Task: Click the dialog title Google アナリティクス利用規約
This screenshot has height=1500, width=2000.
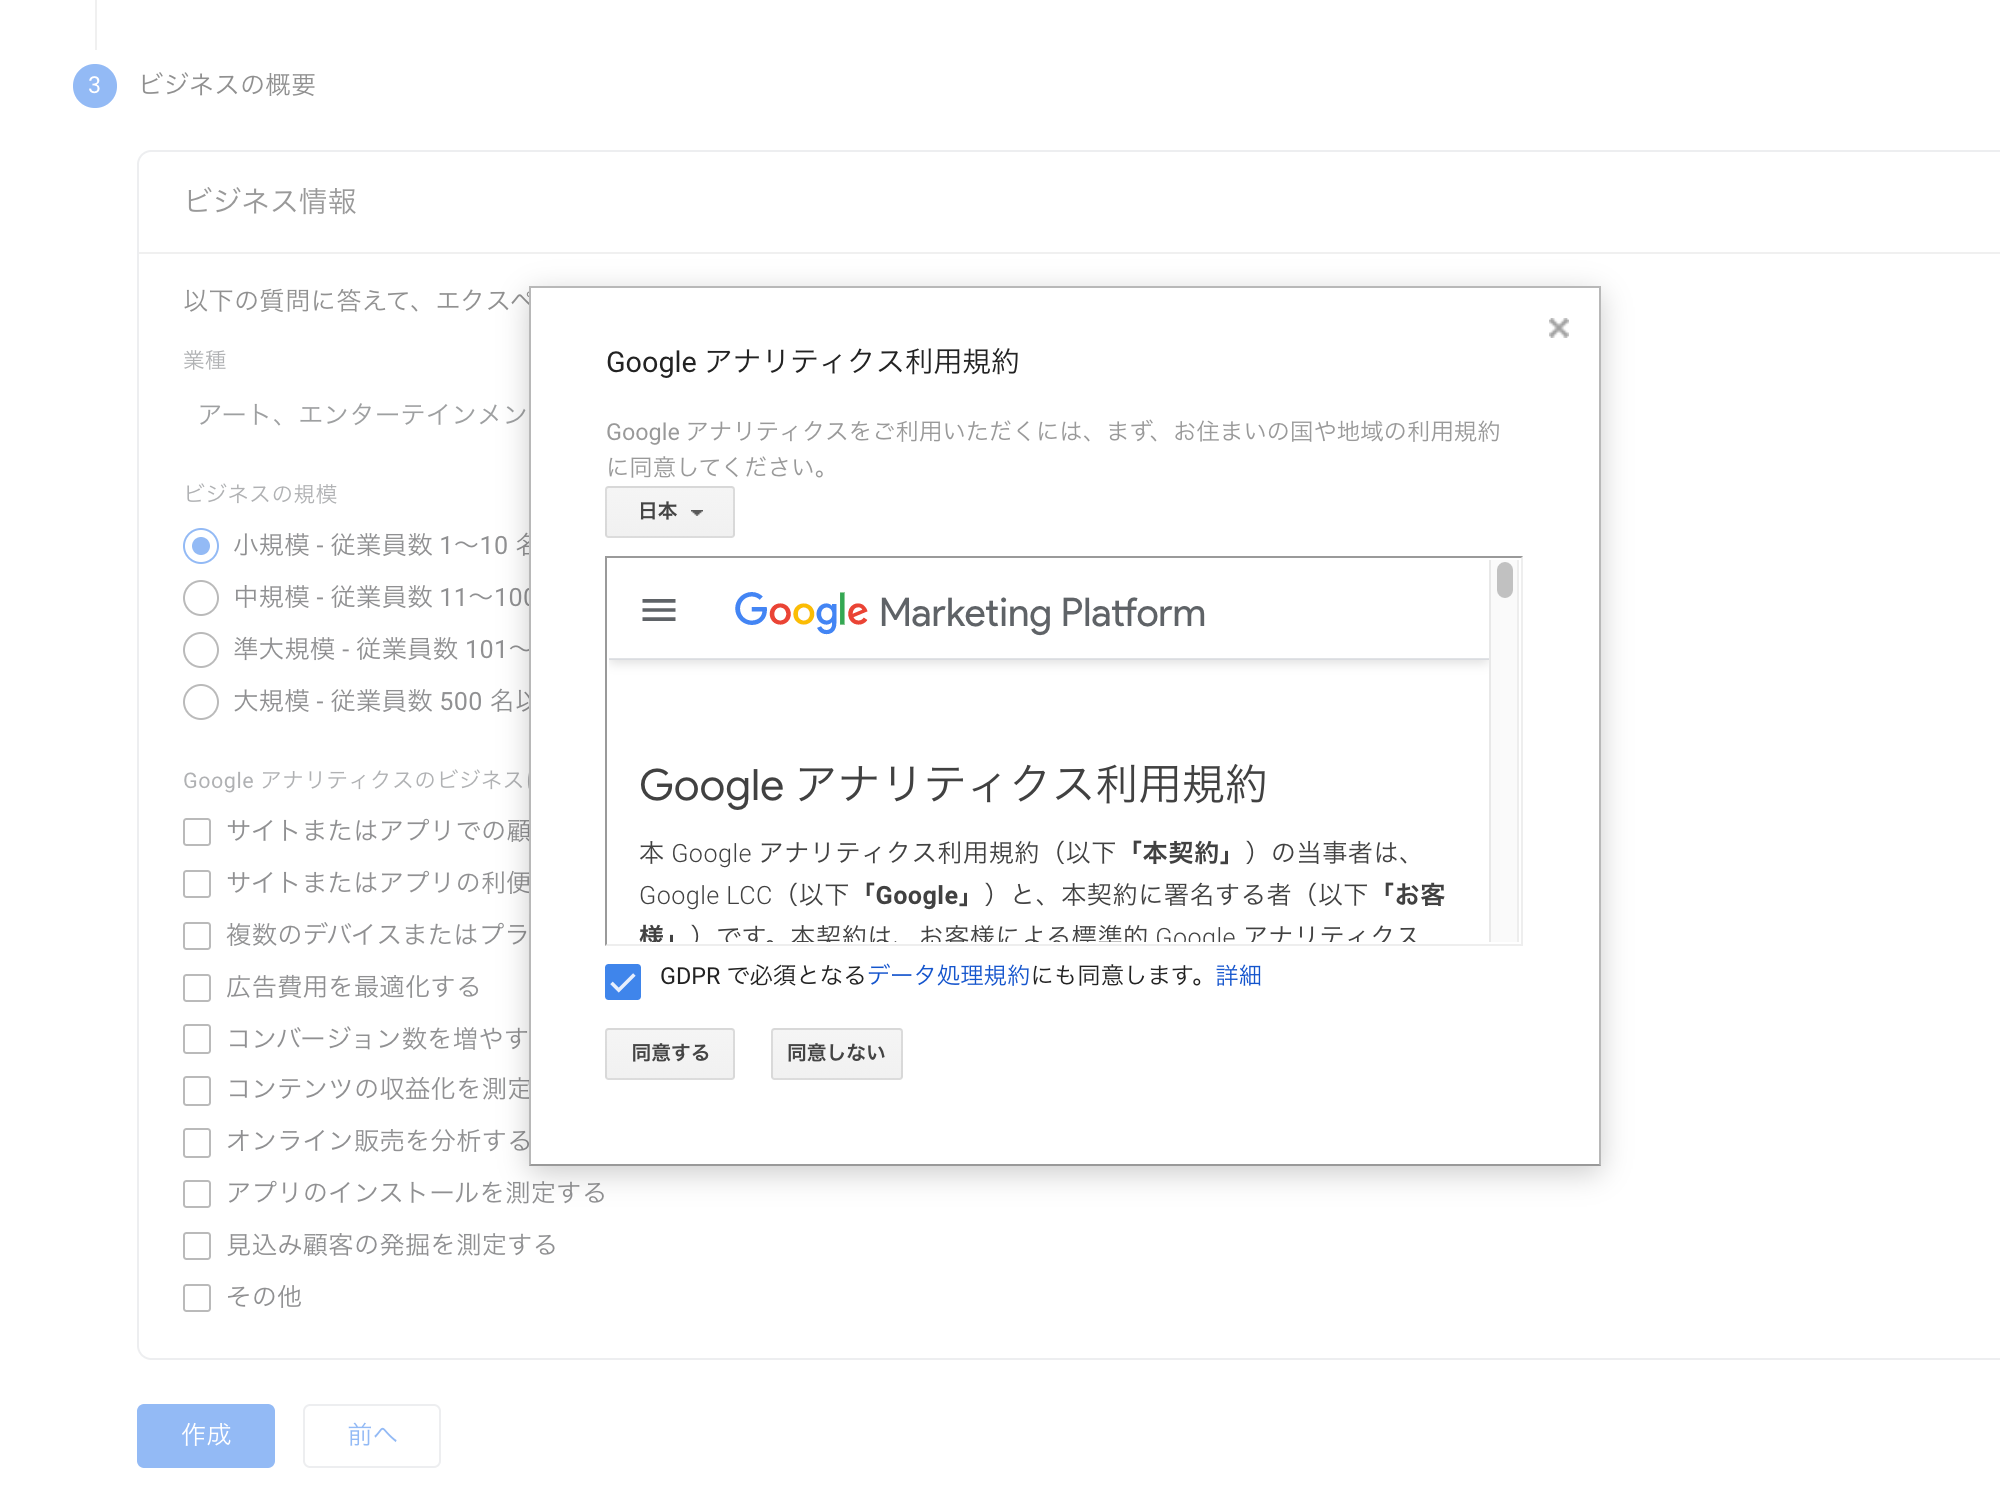Action: coord(812,361)
